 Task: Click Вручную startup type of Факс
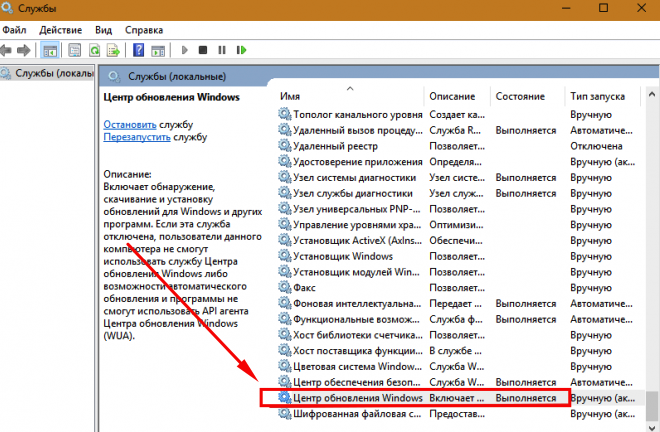tap(591, 288)
